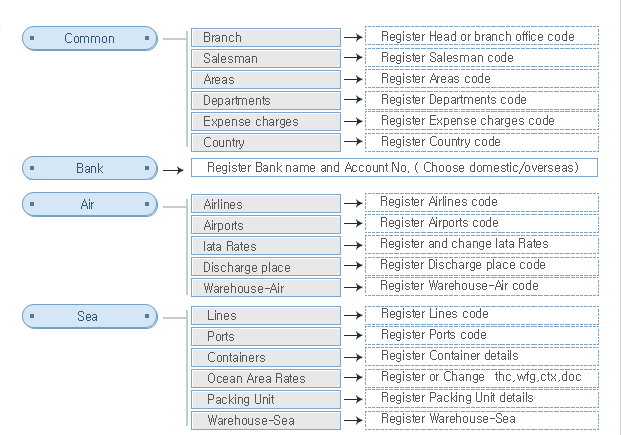Screen dimensions: 621x435
Task: Select the Branch menu item
Action: [x=265, y=37]
